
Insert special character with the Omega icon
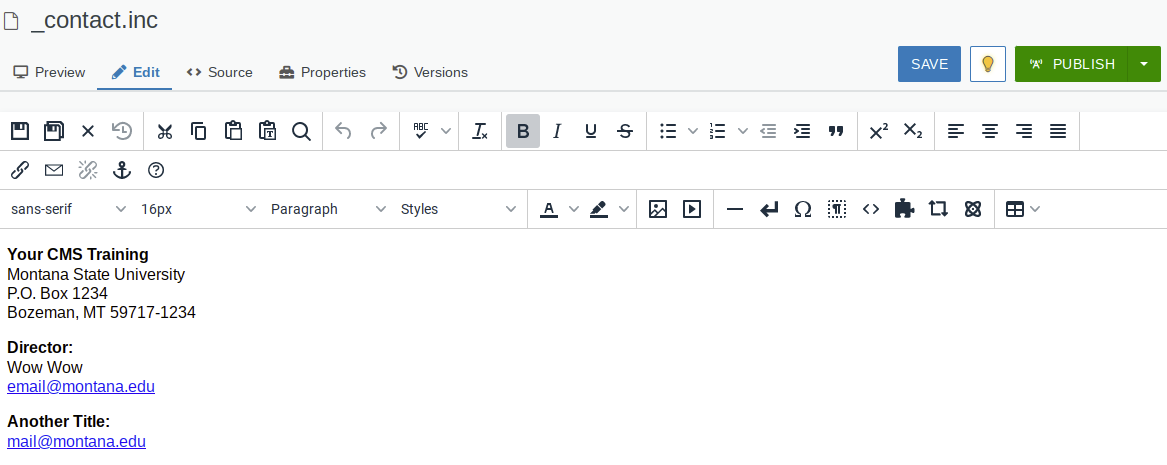tap(802, 209)
